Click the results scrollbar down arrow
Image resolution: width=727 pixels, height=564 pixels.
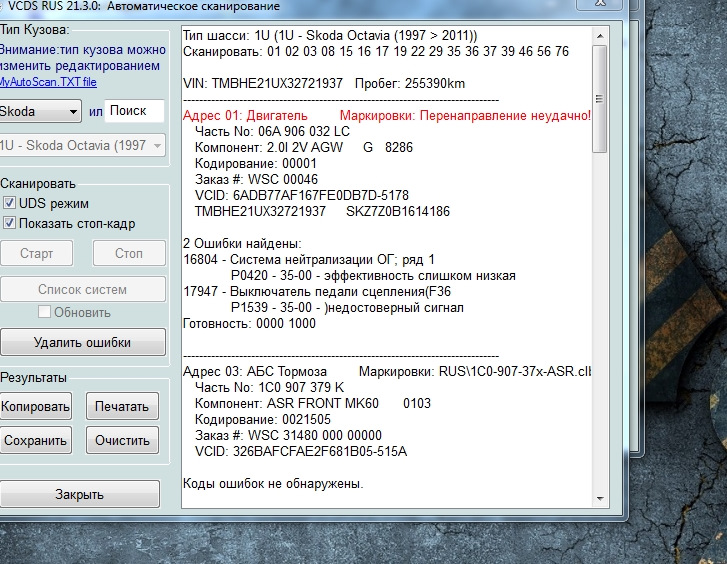[x=600, y=499]
